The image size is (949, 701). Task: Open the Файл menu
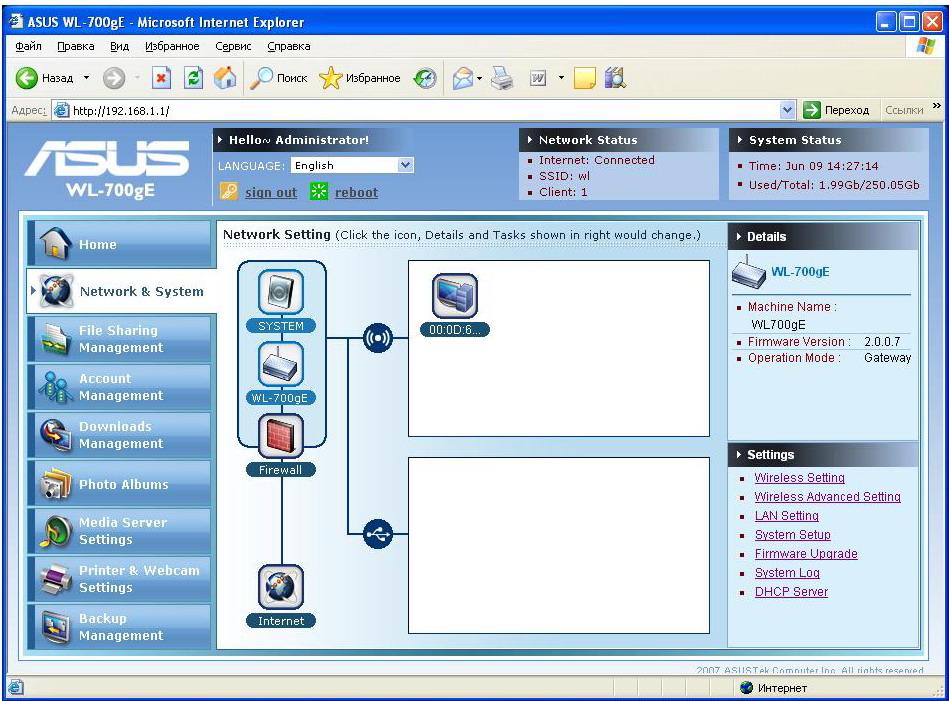(x=28, y=46)
